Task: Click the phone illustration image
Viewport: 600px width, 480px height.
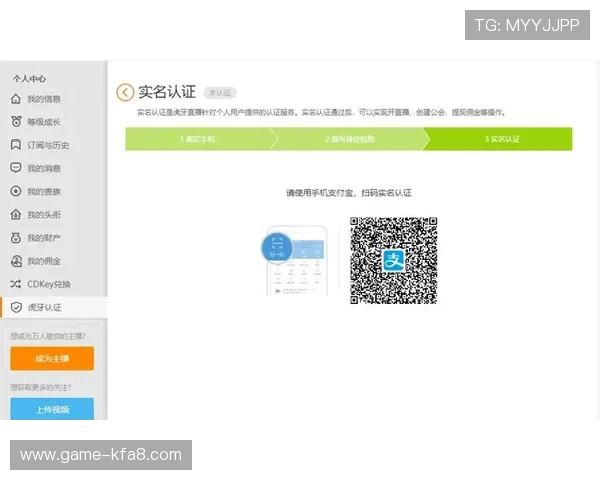Action: tap(295, 261)
